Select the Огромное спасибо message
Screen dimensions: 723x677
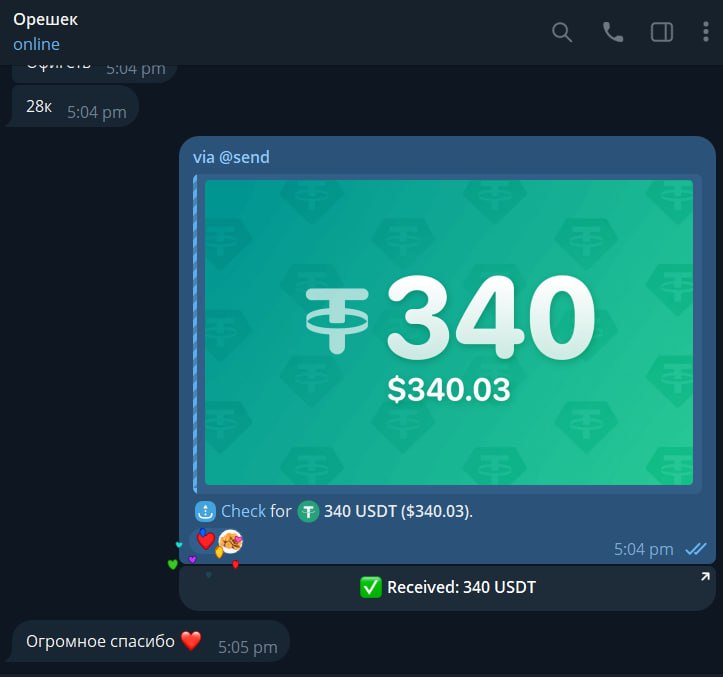pos(150,642)
